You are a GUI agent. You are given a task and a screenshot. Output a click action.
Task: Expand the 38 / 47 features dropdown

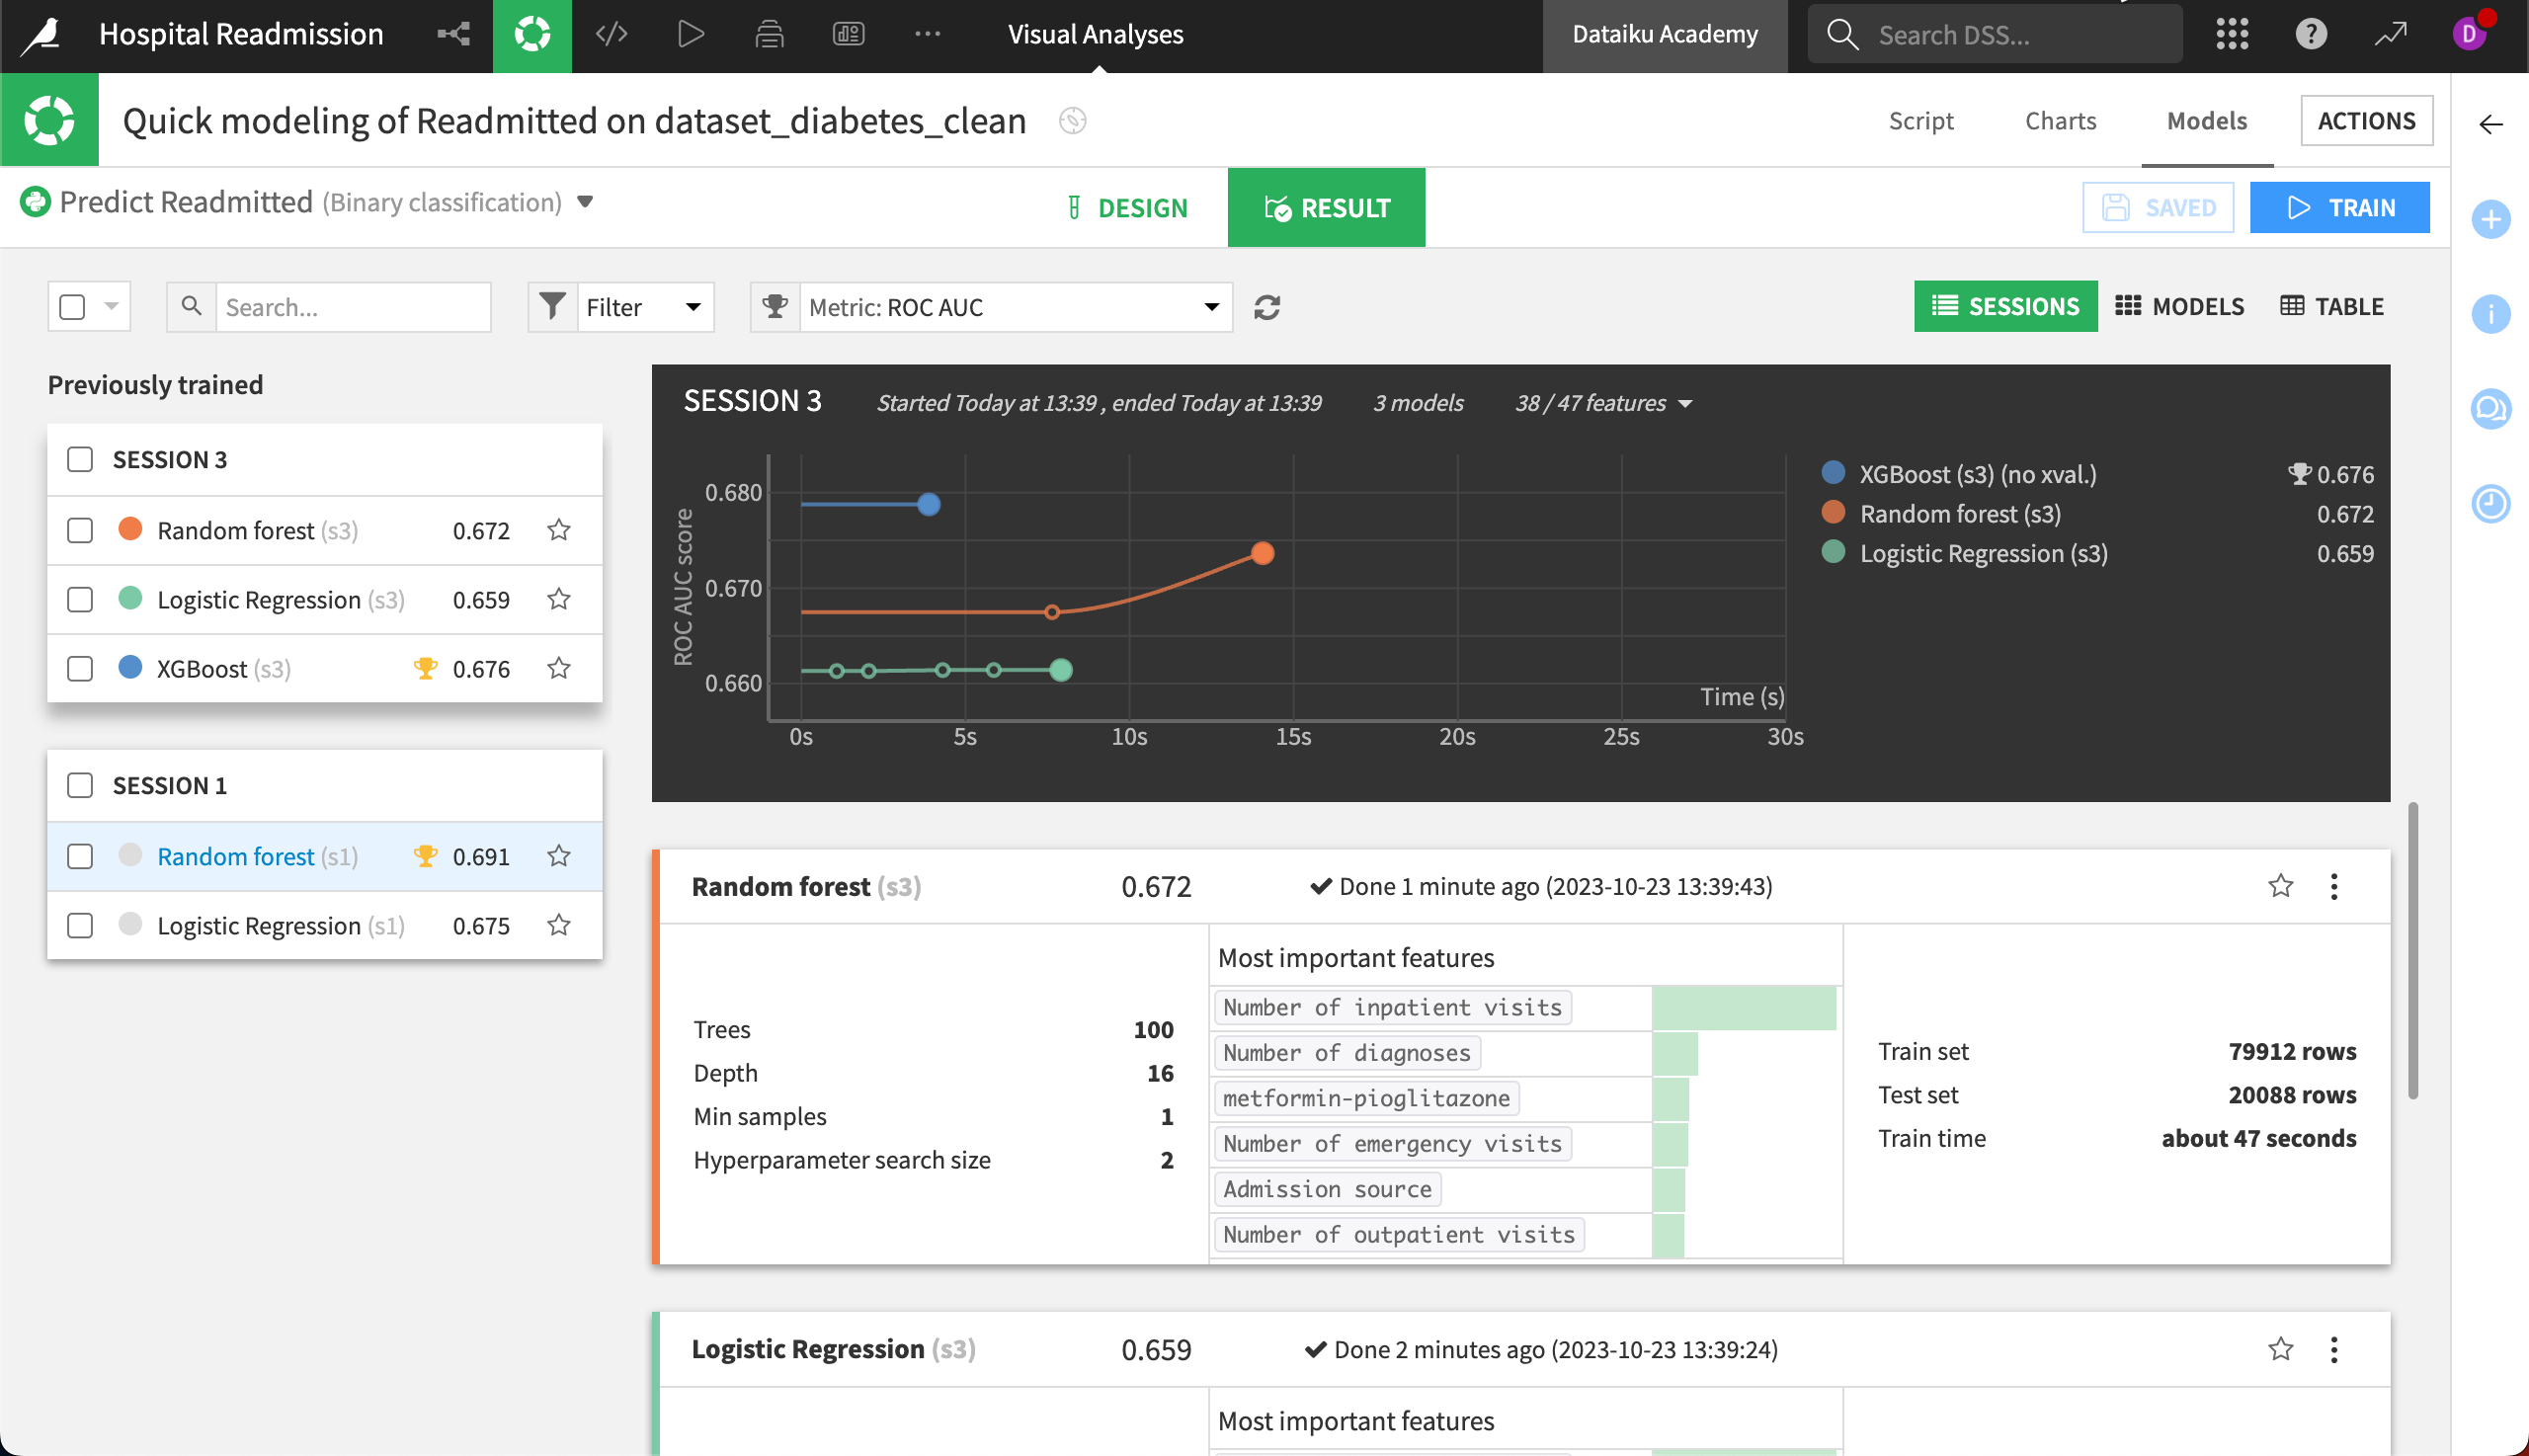click(x=1603, y=403)
